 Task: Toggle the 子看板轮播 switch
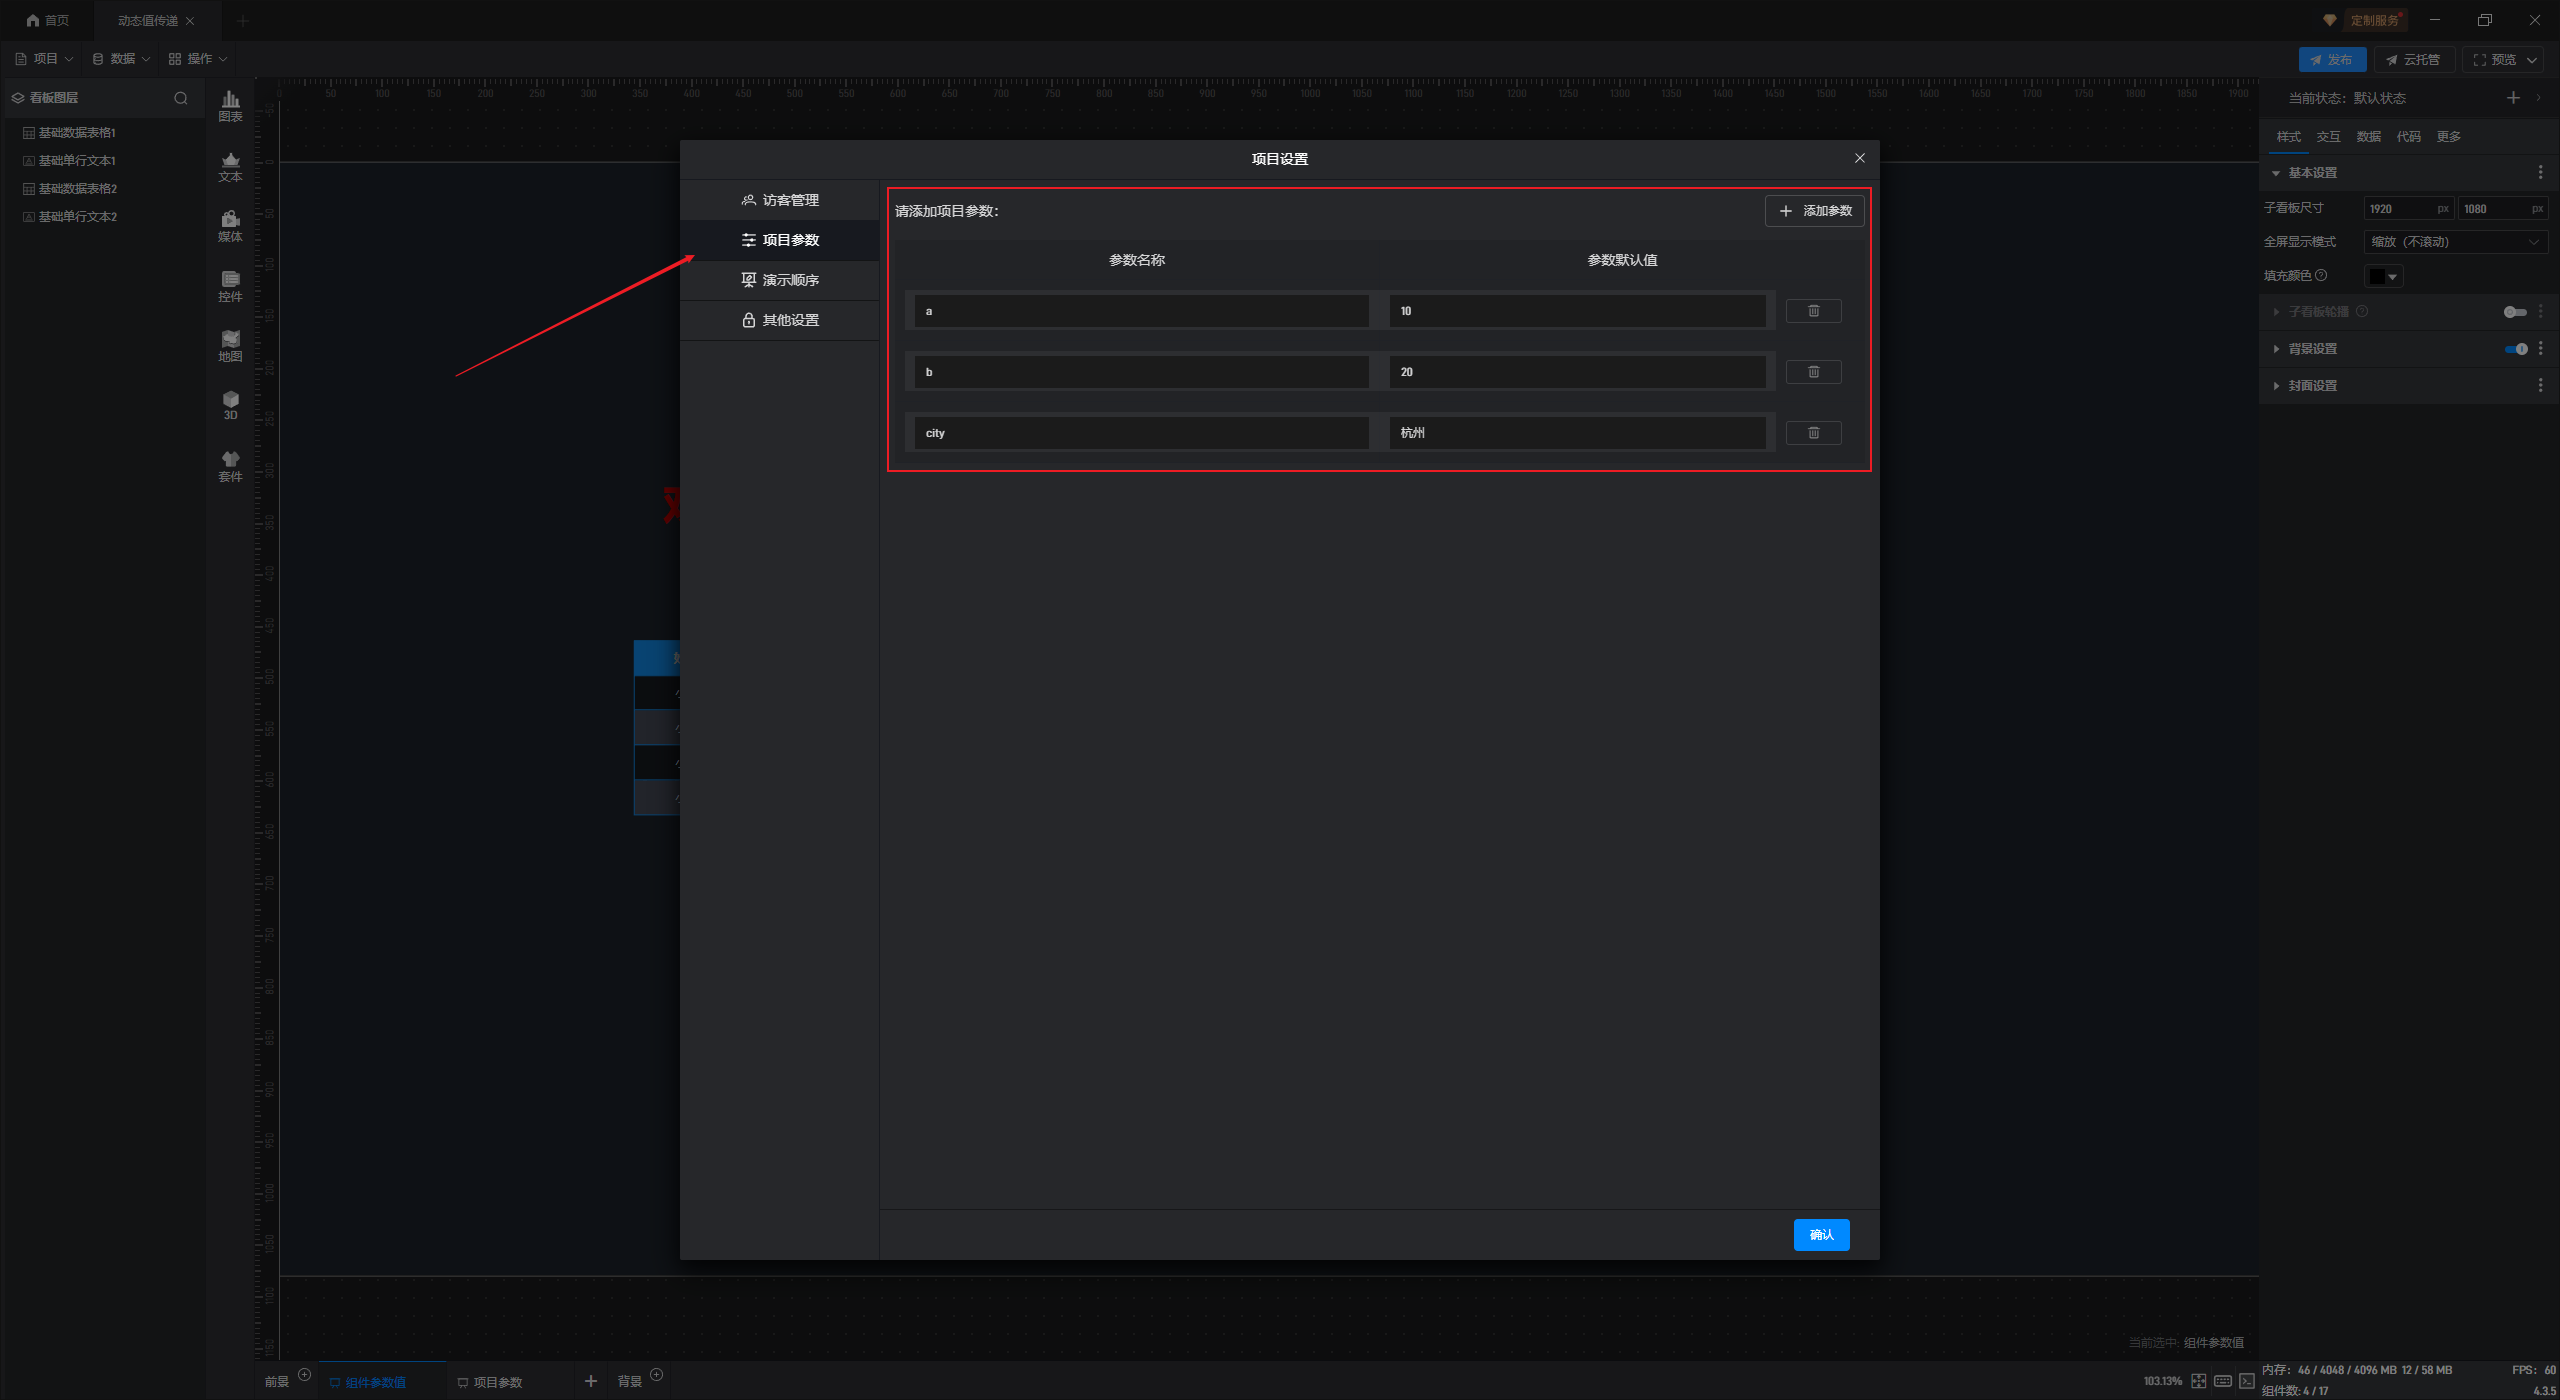coord(2514,312)
